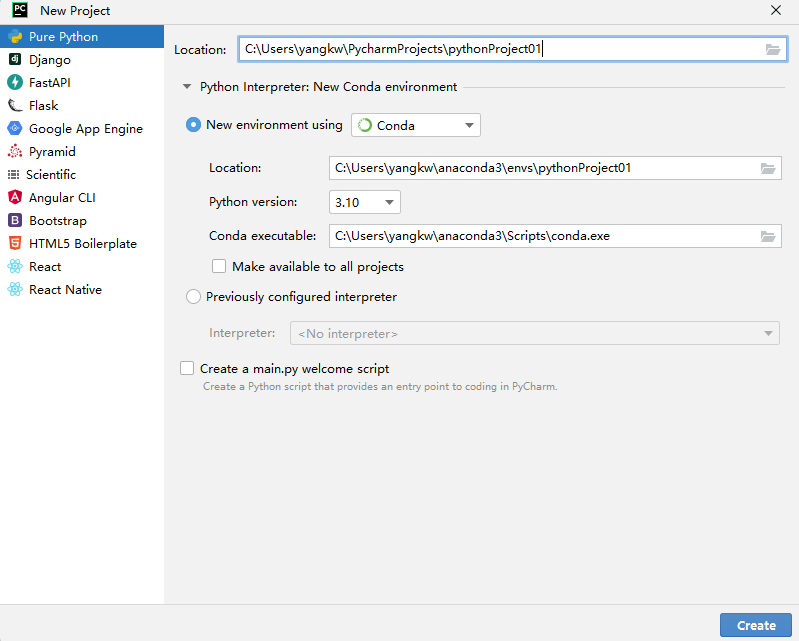Select React project type label
Viewport: 799px width, 641px height.
coord(45,266)
